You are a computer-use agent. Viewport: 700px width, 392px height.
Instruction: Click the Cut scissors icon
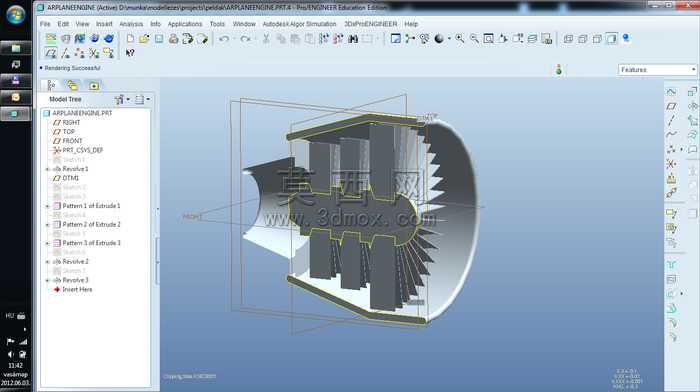(266, 39)
